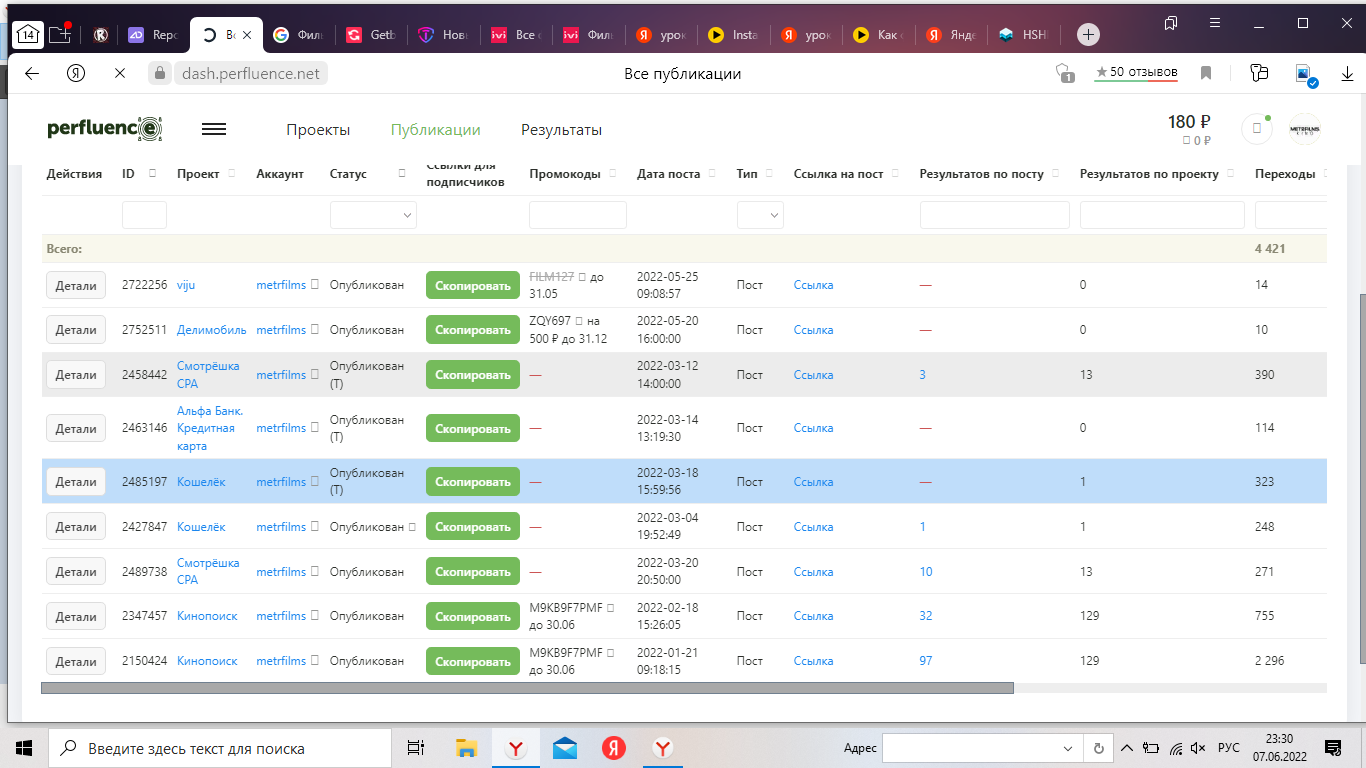
Task: Click the balance 180 ₽ text
Action: pos(1189,122)
